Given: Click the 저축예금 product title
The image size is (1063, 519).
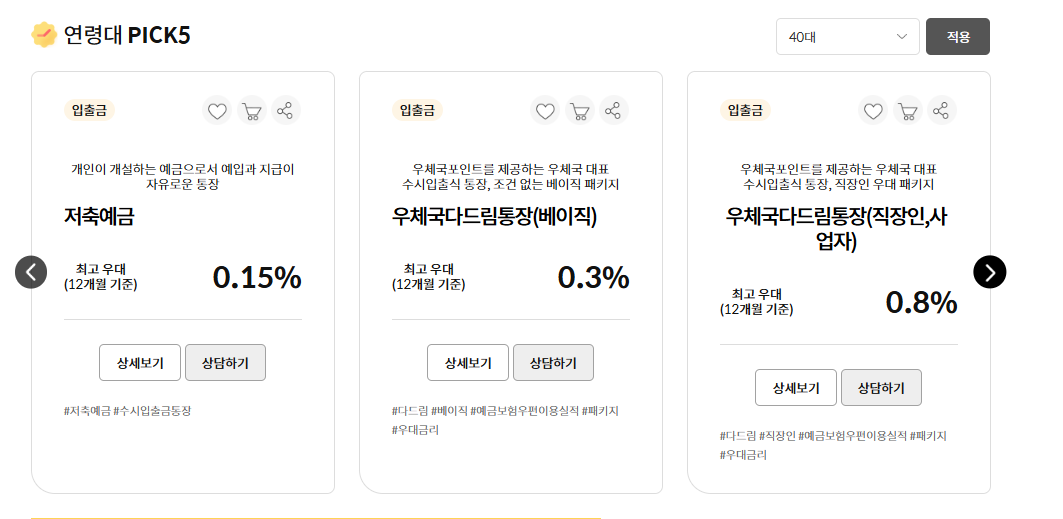Looking at the screenshot, I should tap(99, 217).
